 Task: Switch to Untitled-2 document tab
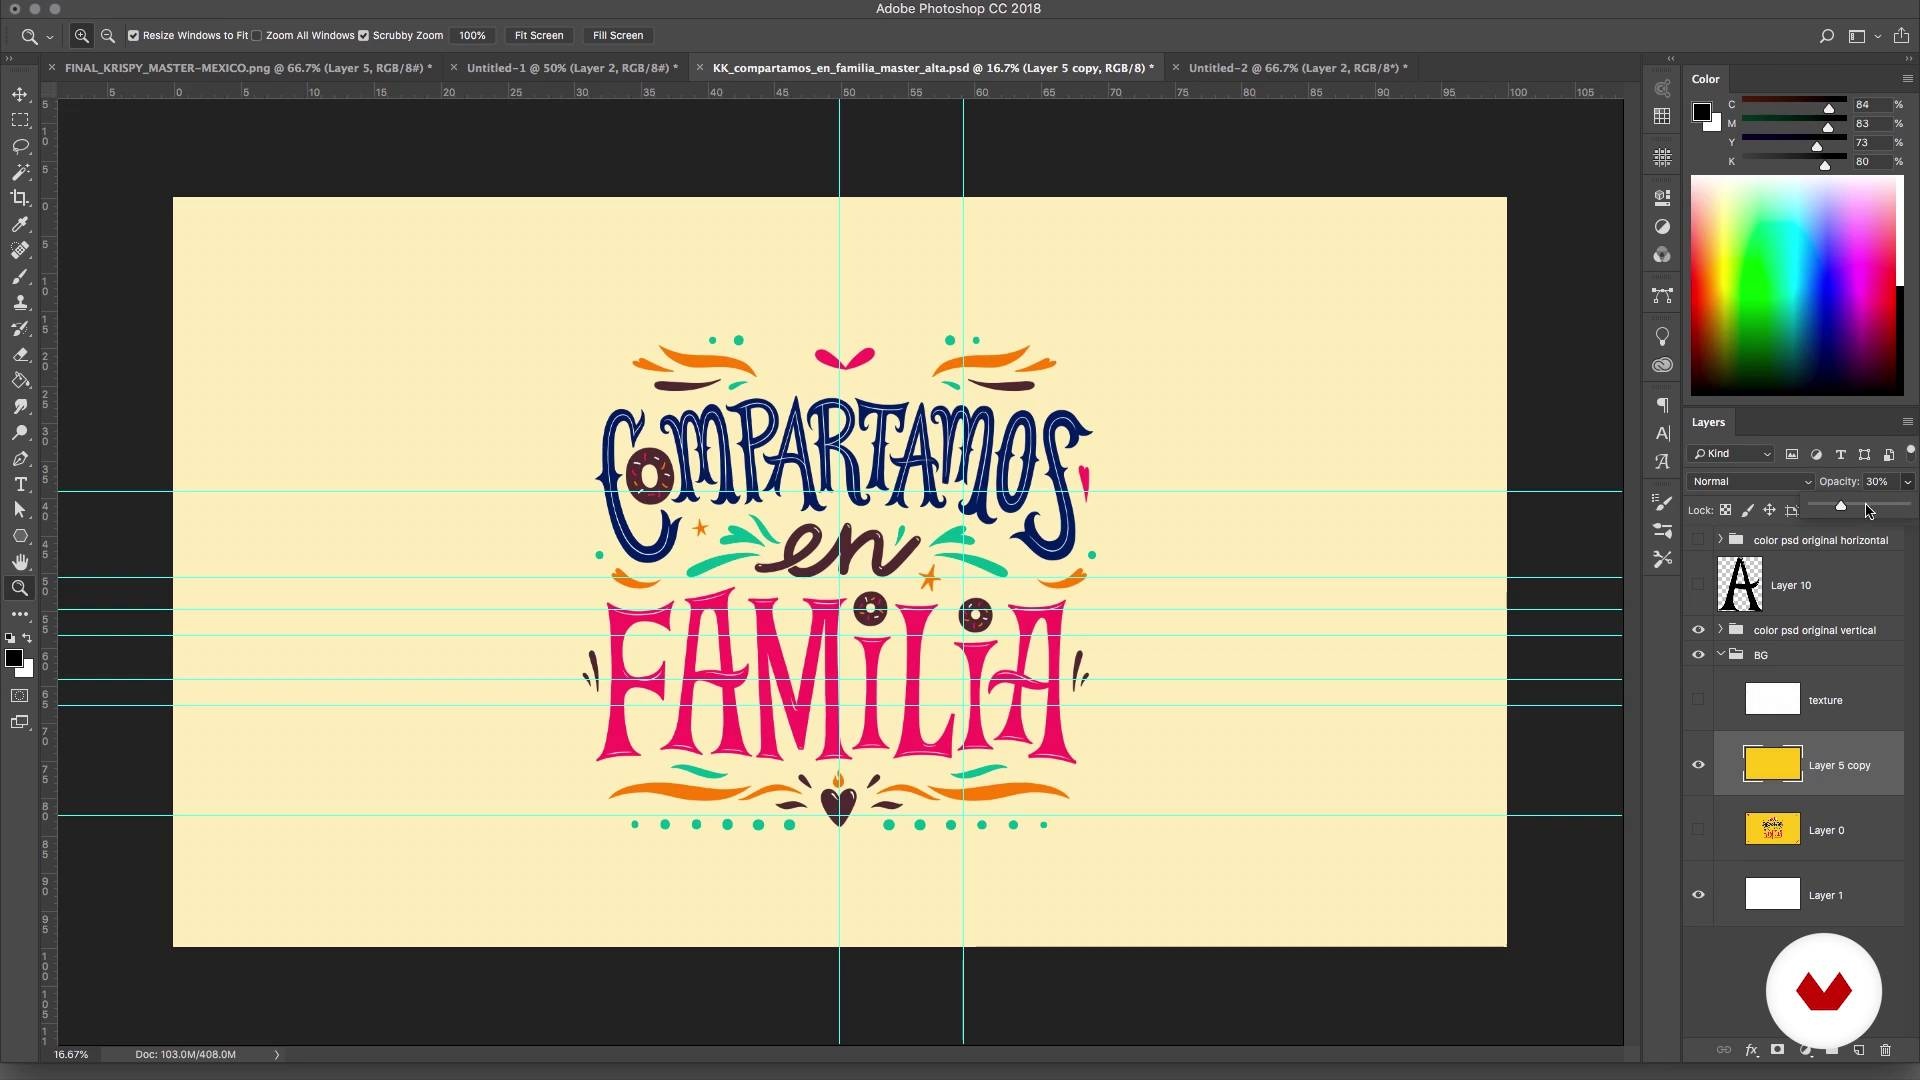(x=1298, y=68)
